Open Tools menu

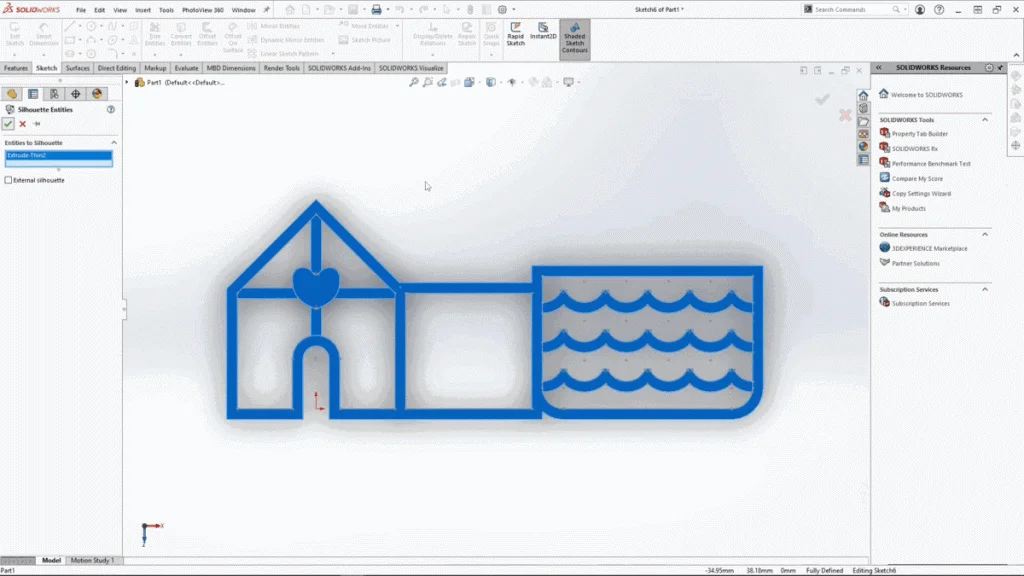167,10
